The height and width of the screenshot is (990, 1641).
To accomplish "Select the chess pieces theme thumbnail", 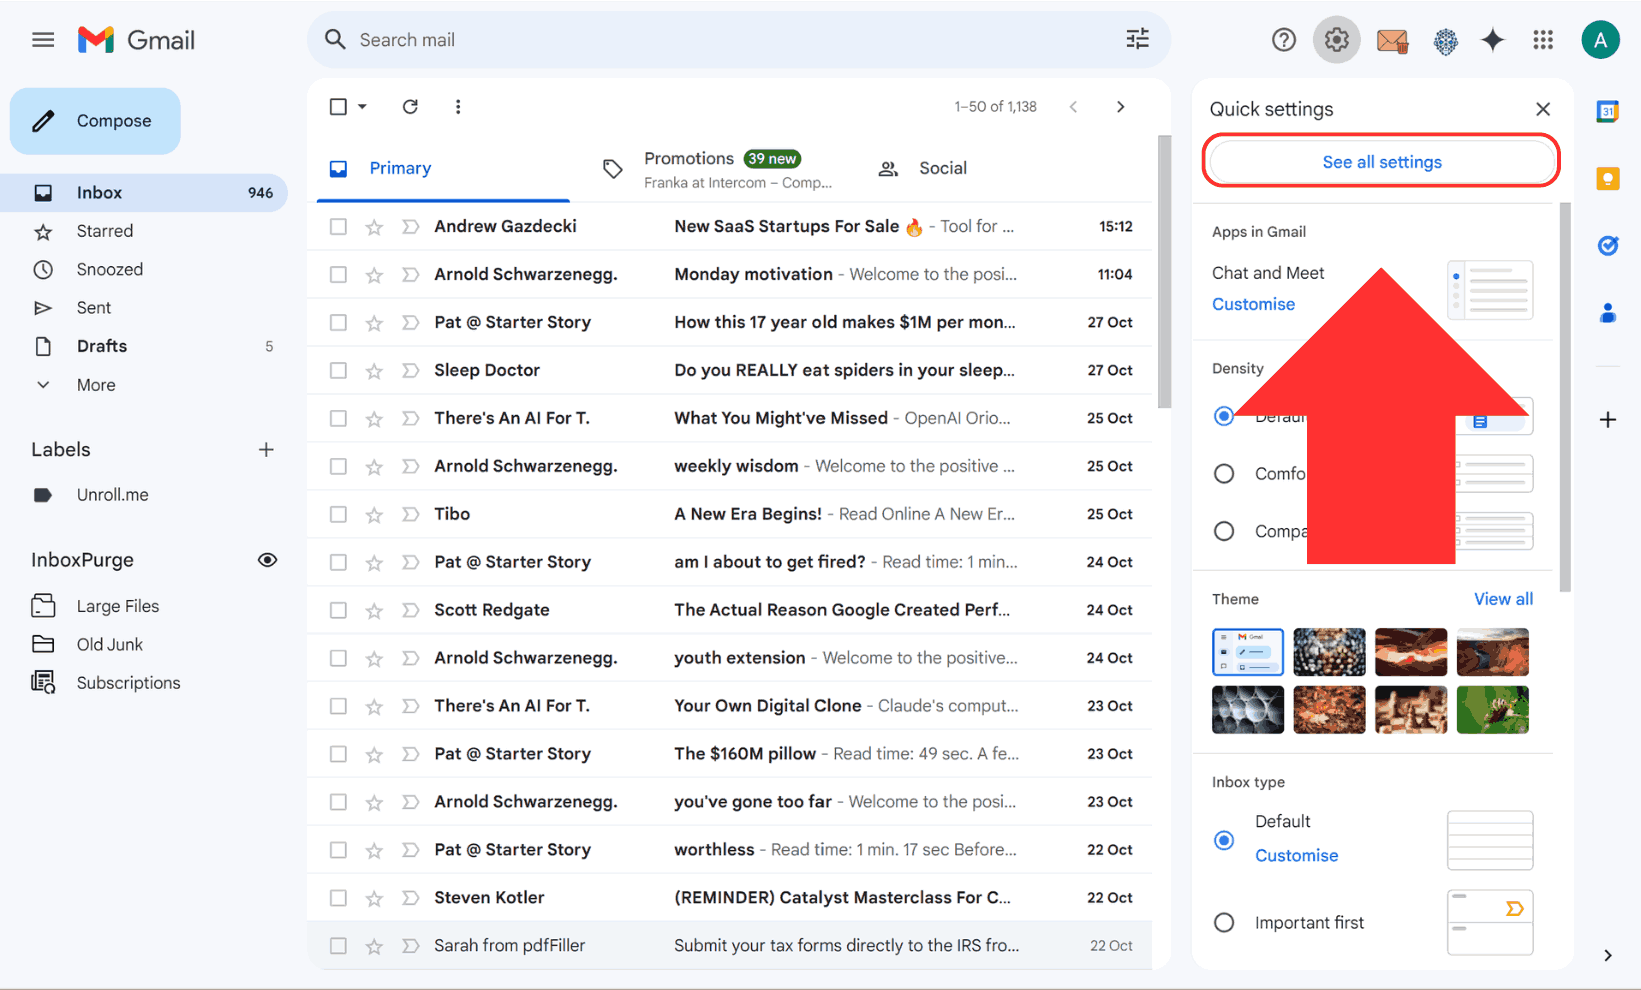I will [x=1410, y=710].
